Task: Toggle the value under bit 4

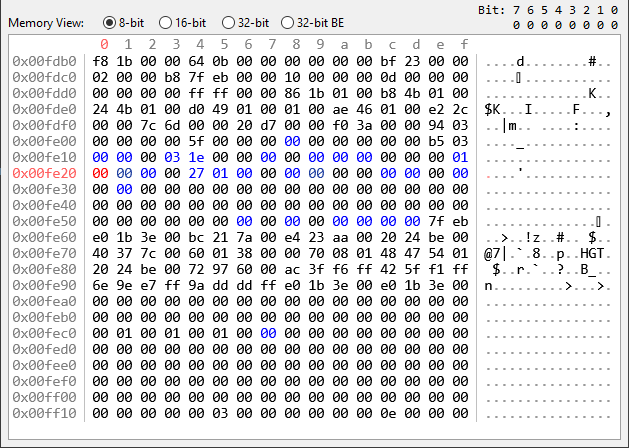Action: coord(558,25)
